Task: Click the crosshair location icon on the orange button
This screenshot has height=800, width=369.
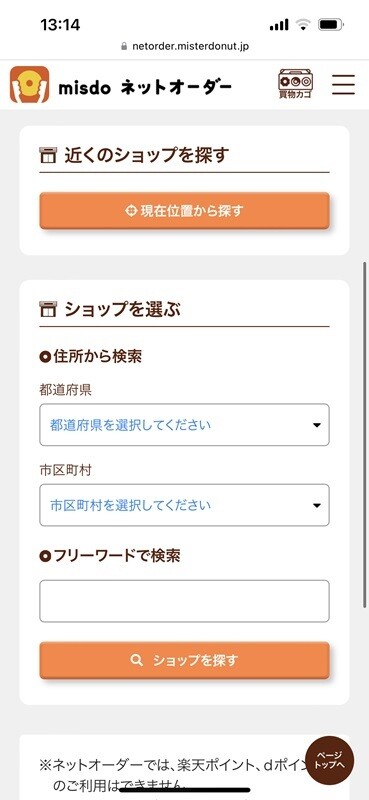Action: [x=131, y=211]
